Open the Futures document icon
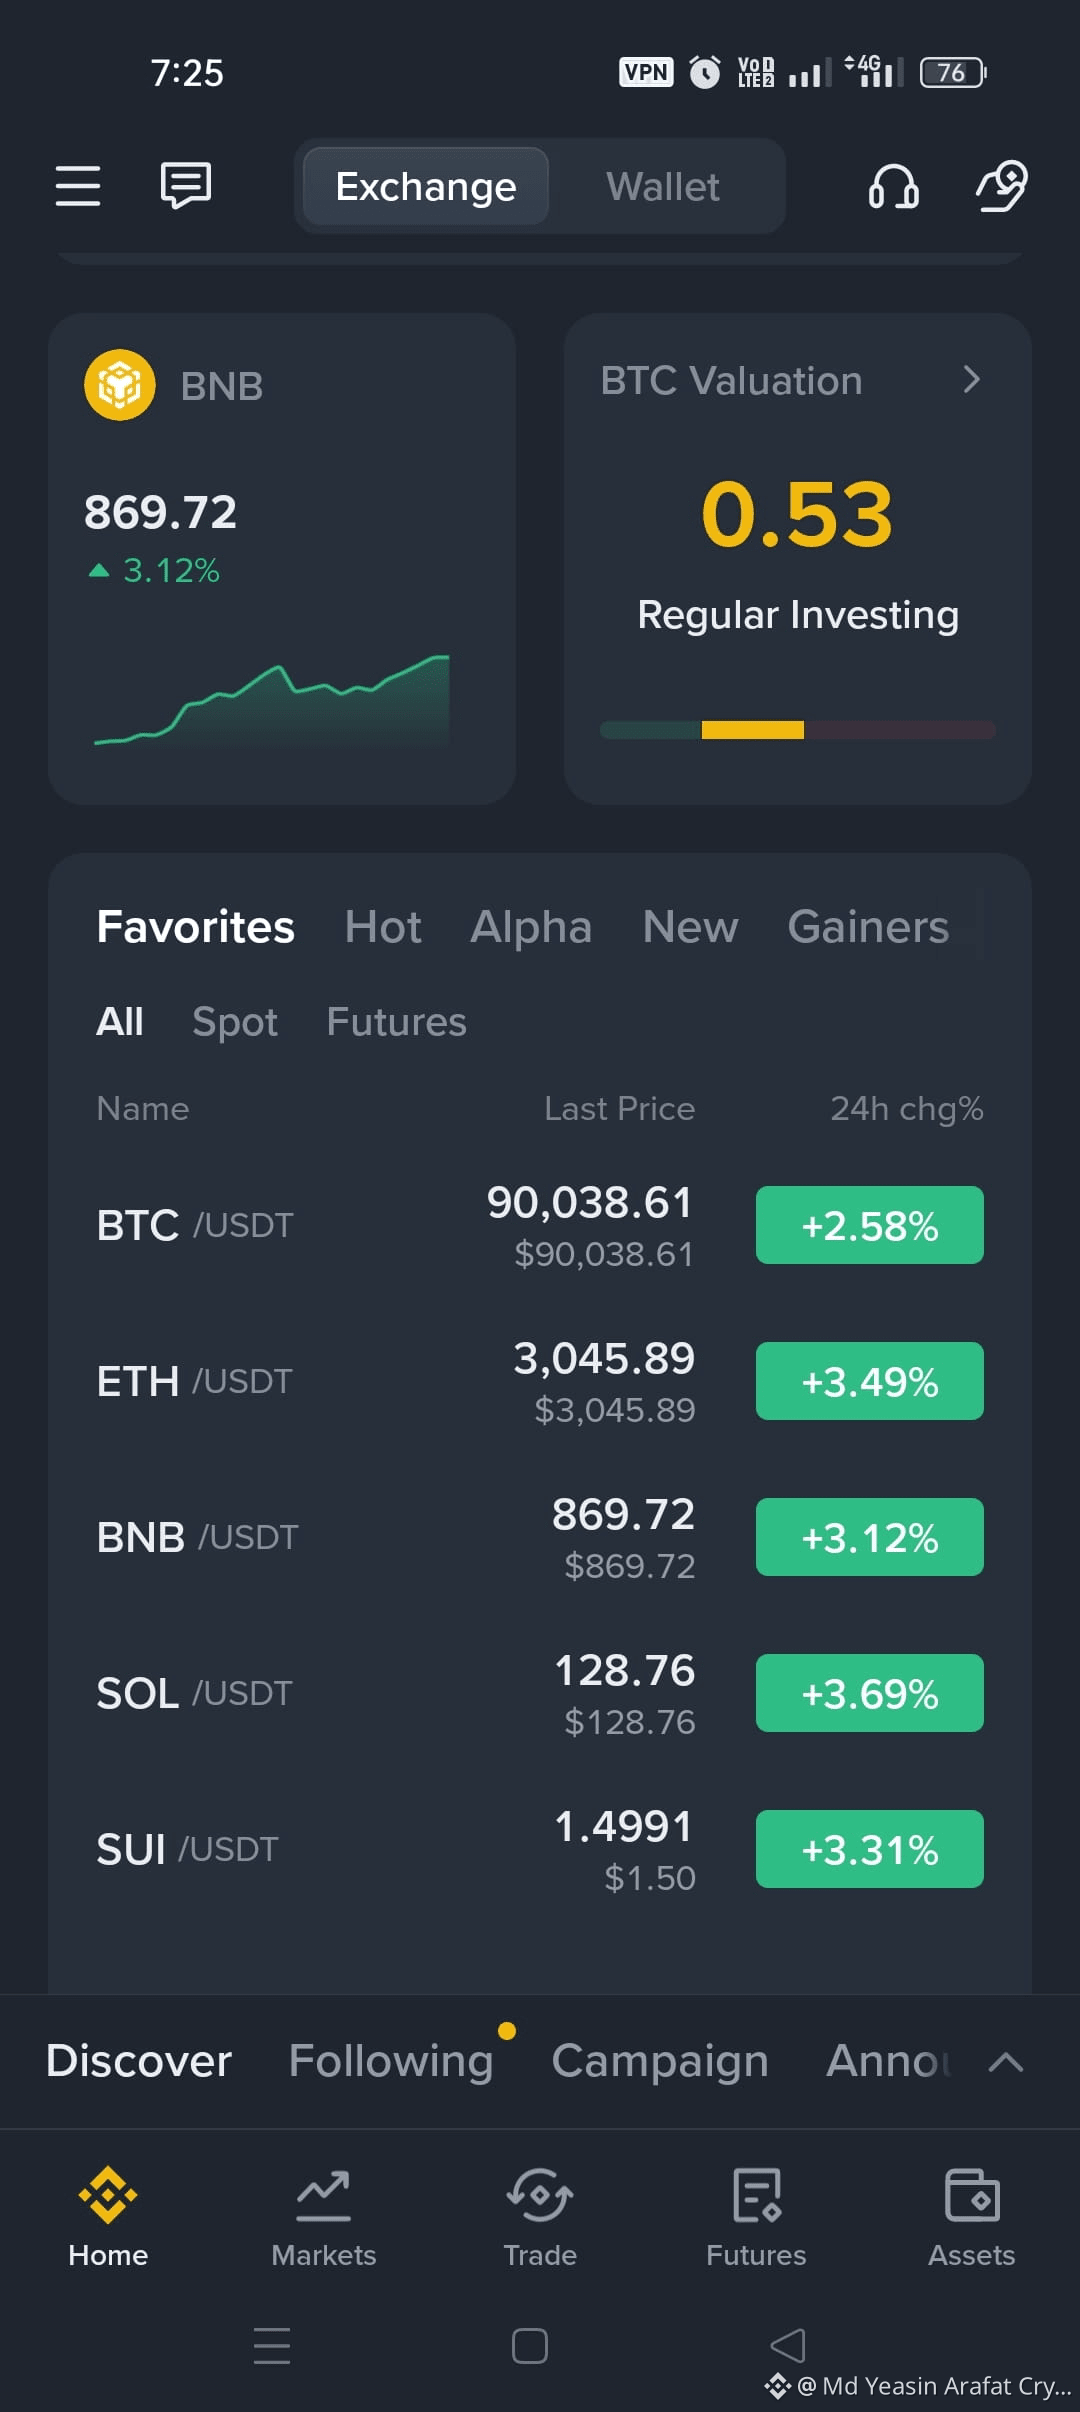1080x2412 pixels. (756, 2195)
